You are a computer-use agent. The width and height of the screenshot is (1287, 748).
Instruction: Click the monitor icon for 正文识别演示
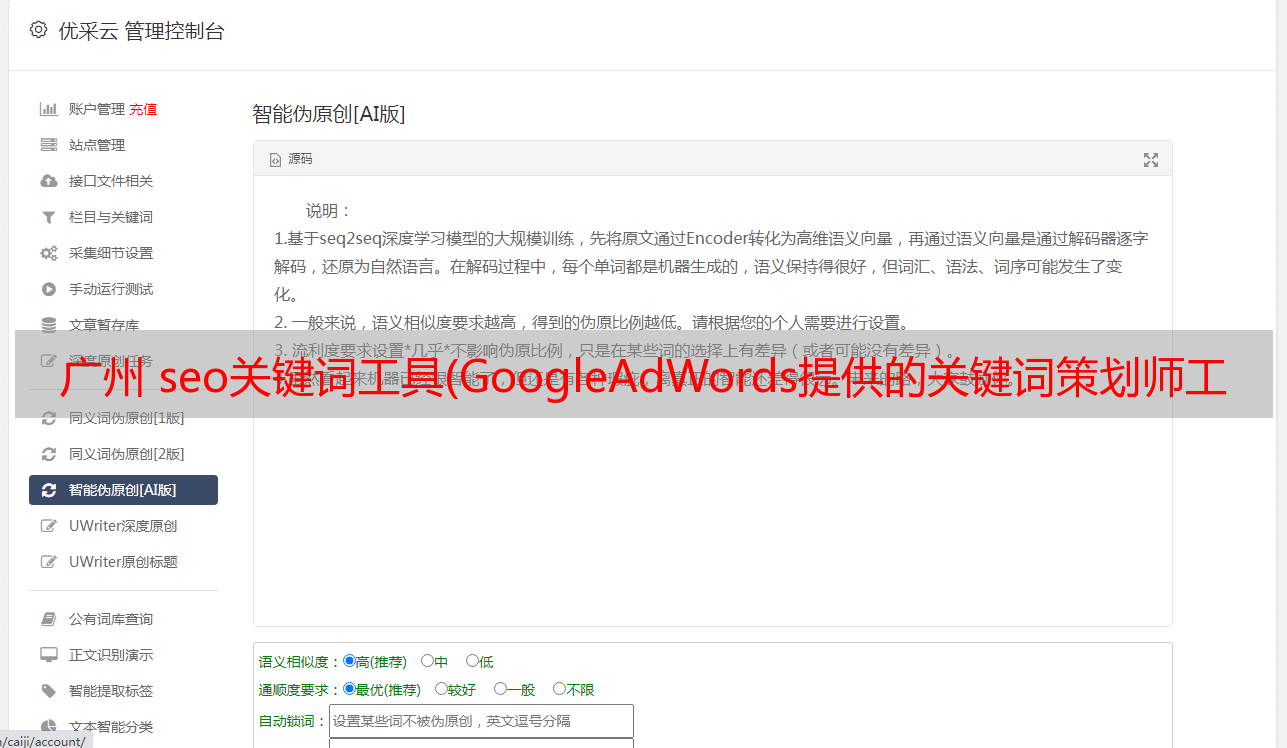pyautogui.click(x=48, y=655)
